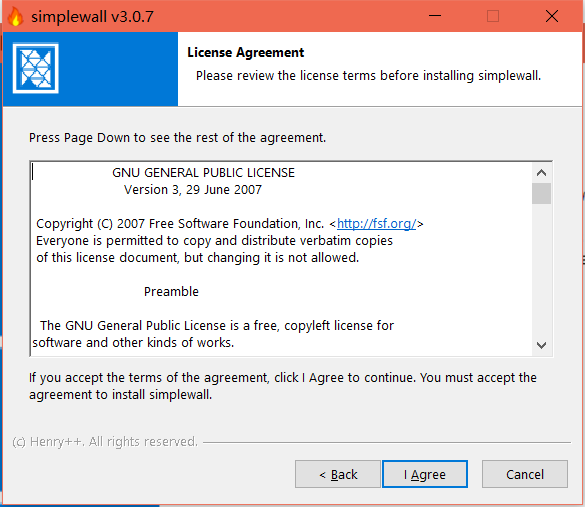Viewport: 585px width, 507px height.
Task: Click the 'simplewall v3.0.7' window title
Action: (92, 17)
